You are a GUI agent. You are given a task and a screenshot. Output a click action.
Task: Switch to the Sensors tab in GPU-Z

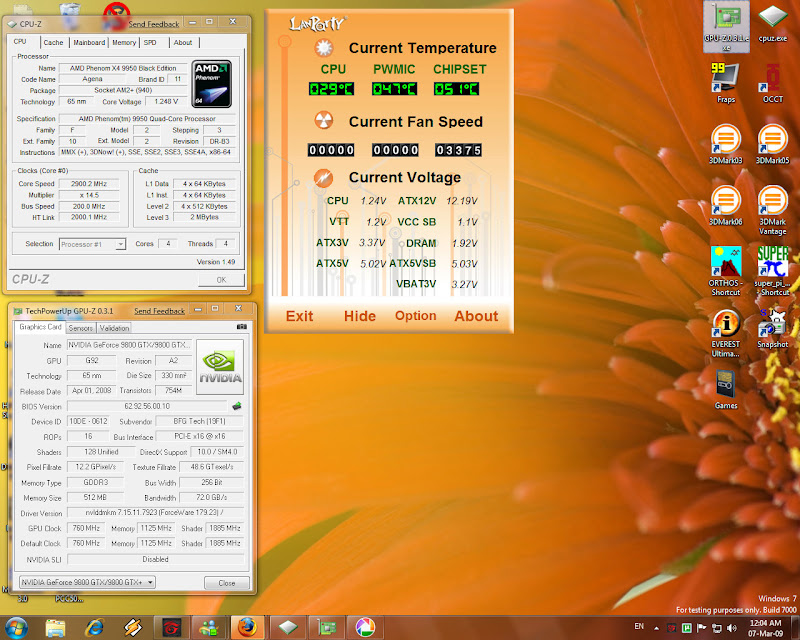81,328
